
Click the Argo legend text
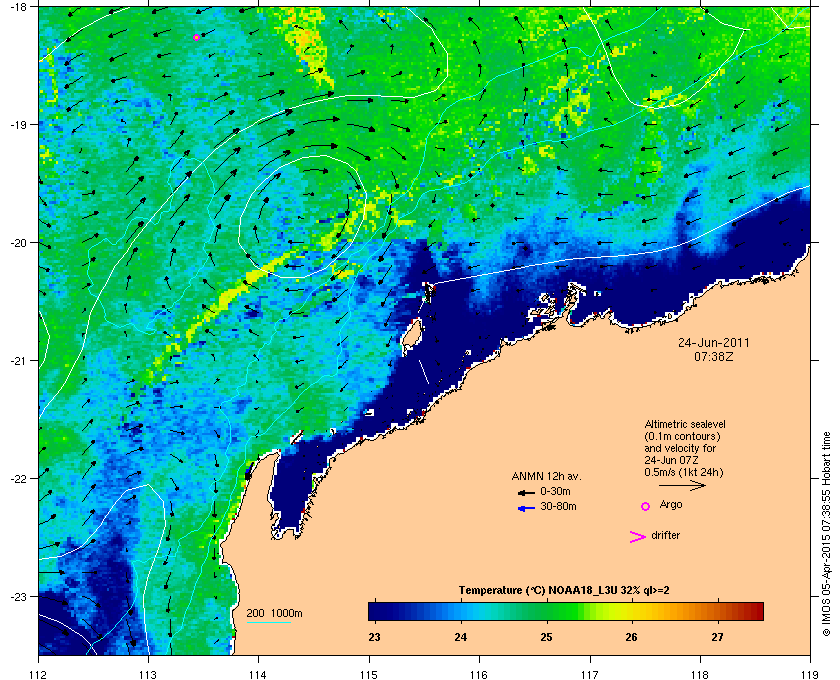coord(671,505)
